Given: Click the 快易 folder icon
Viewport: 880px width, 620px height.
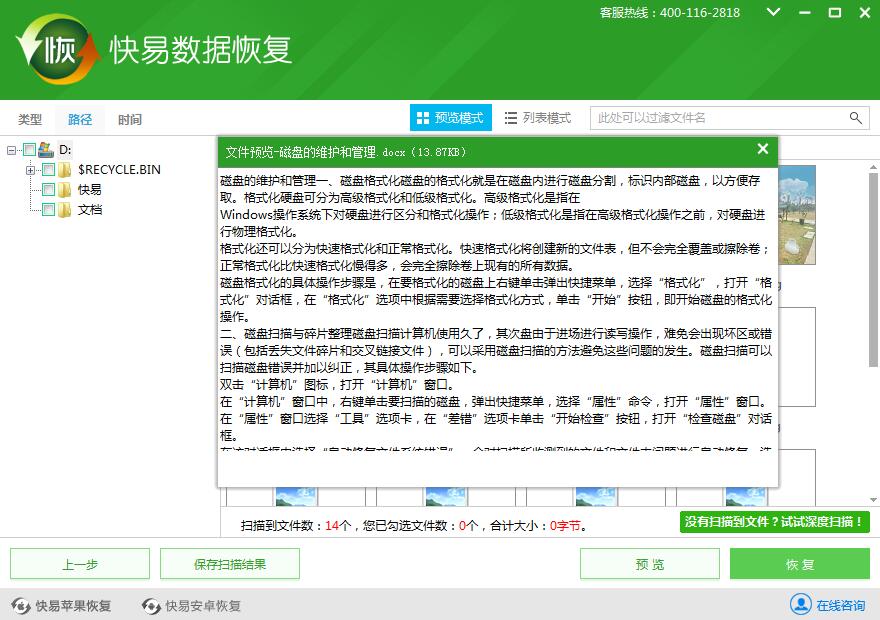Looking at the screenshot, I should click(65, 190).
